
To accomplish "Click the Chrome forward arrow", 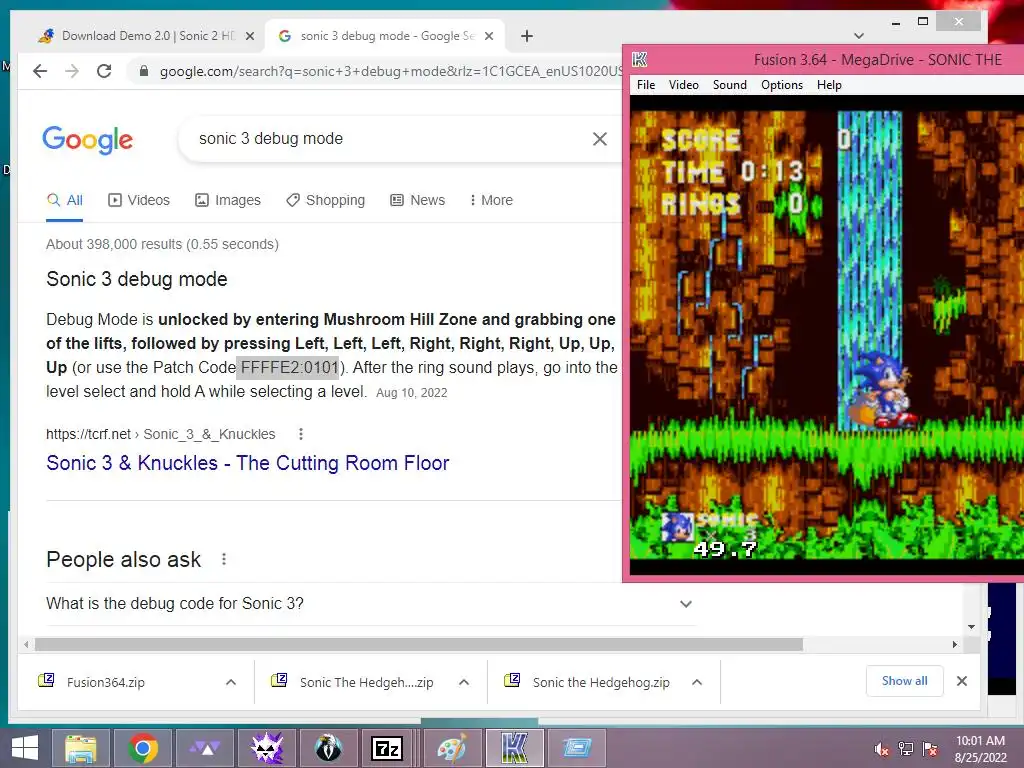I will (72, 71).
